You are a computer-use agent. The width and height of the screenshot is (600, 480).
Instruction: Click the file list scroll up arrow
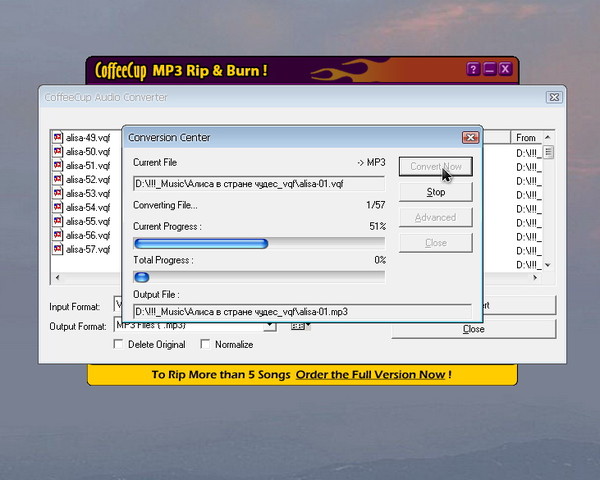coord(548,137)
